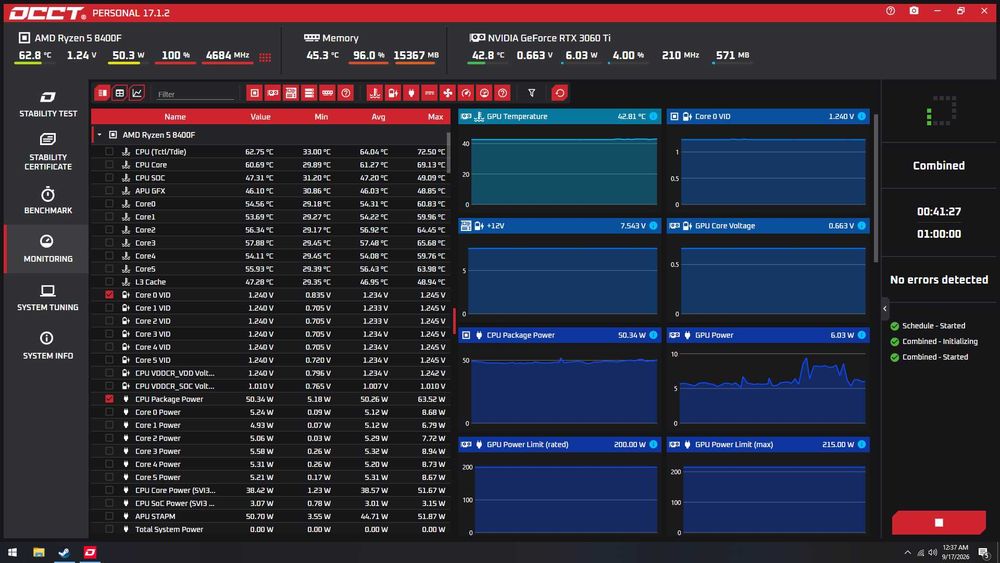
Task: Show hidden tray icons chevron
Action: 908,552
